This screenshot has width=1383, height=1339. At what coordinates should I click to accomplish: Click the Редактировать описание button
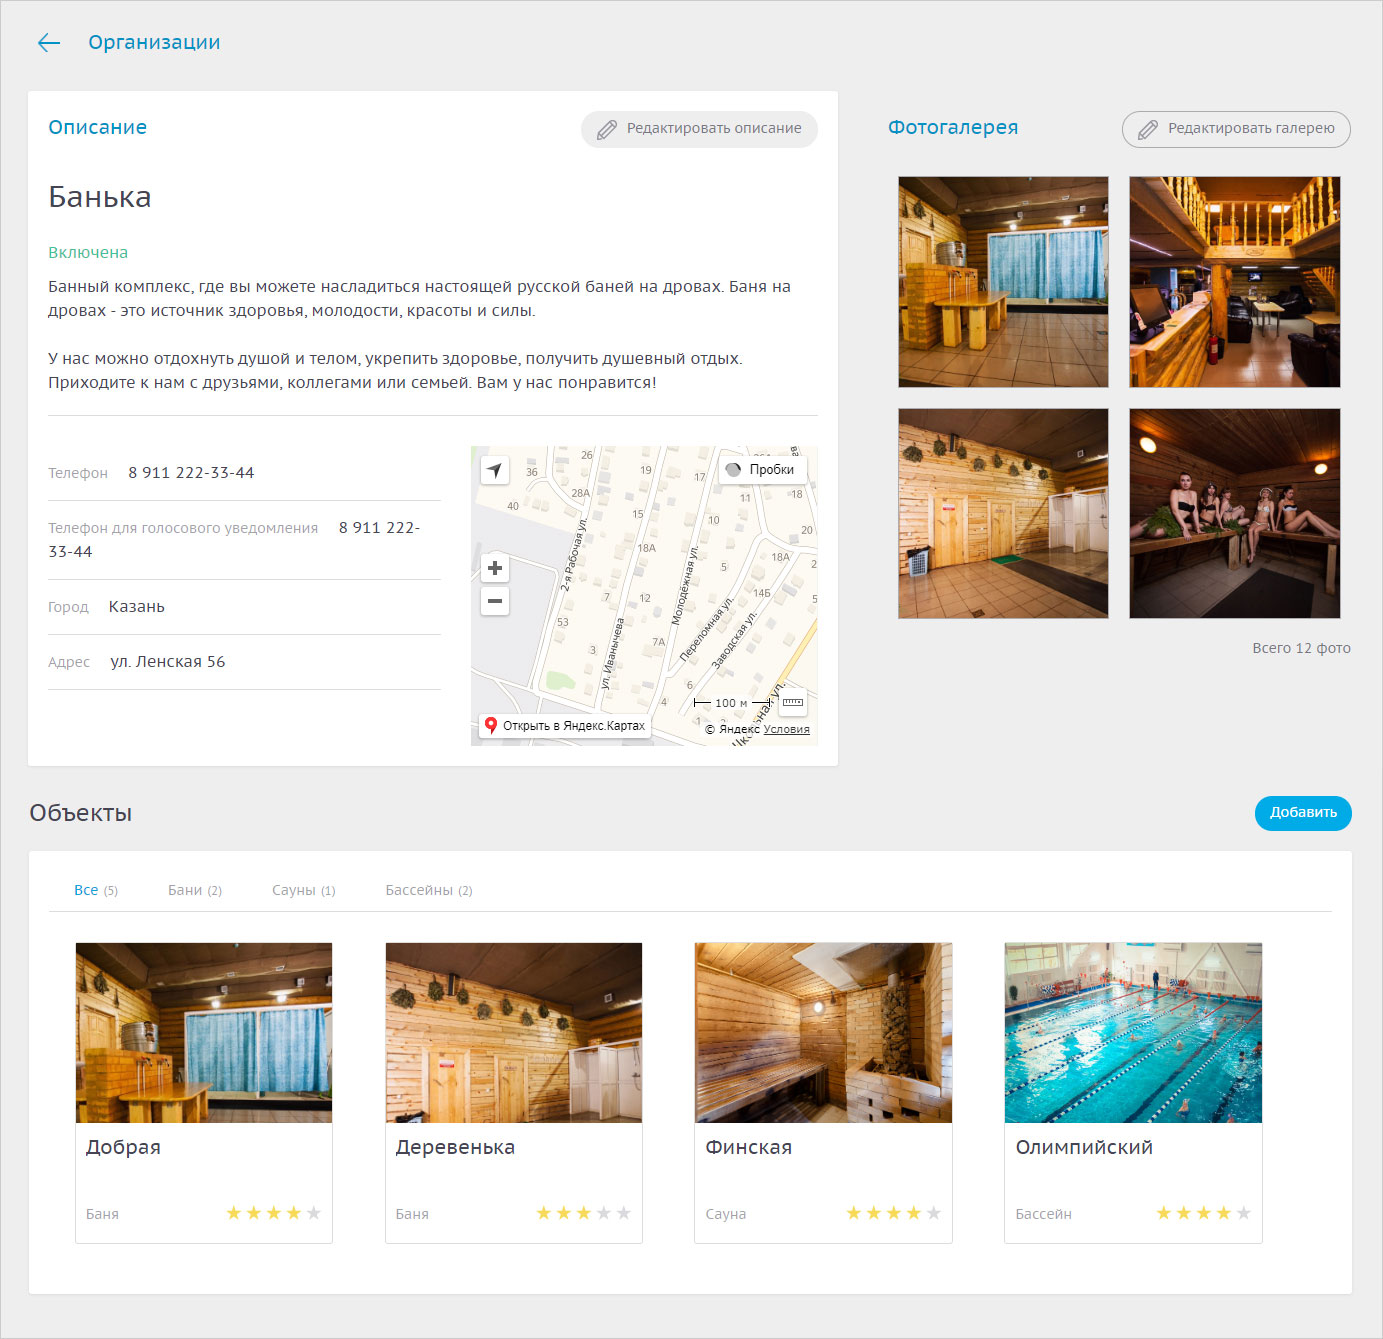699,129
